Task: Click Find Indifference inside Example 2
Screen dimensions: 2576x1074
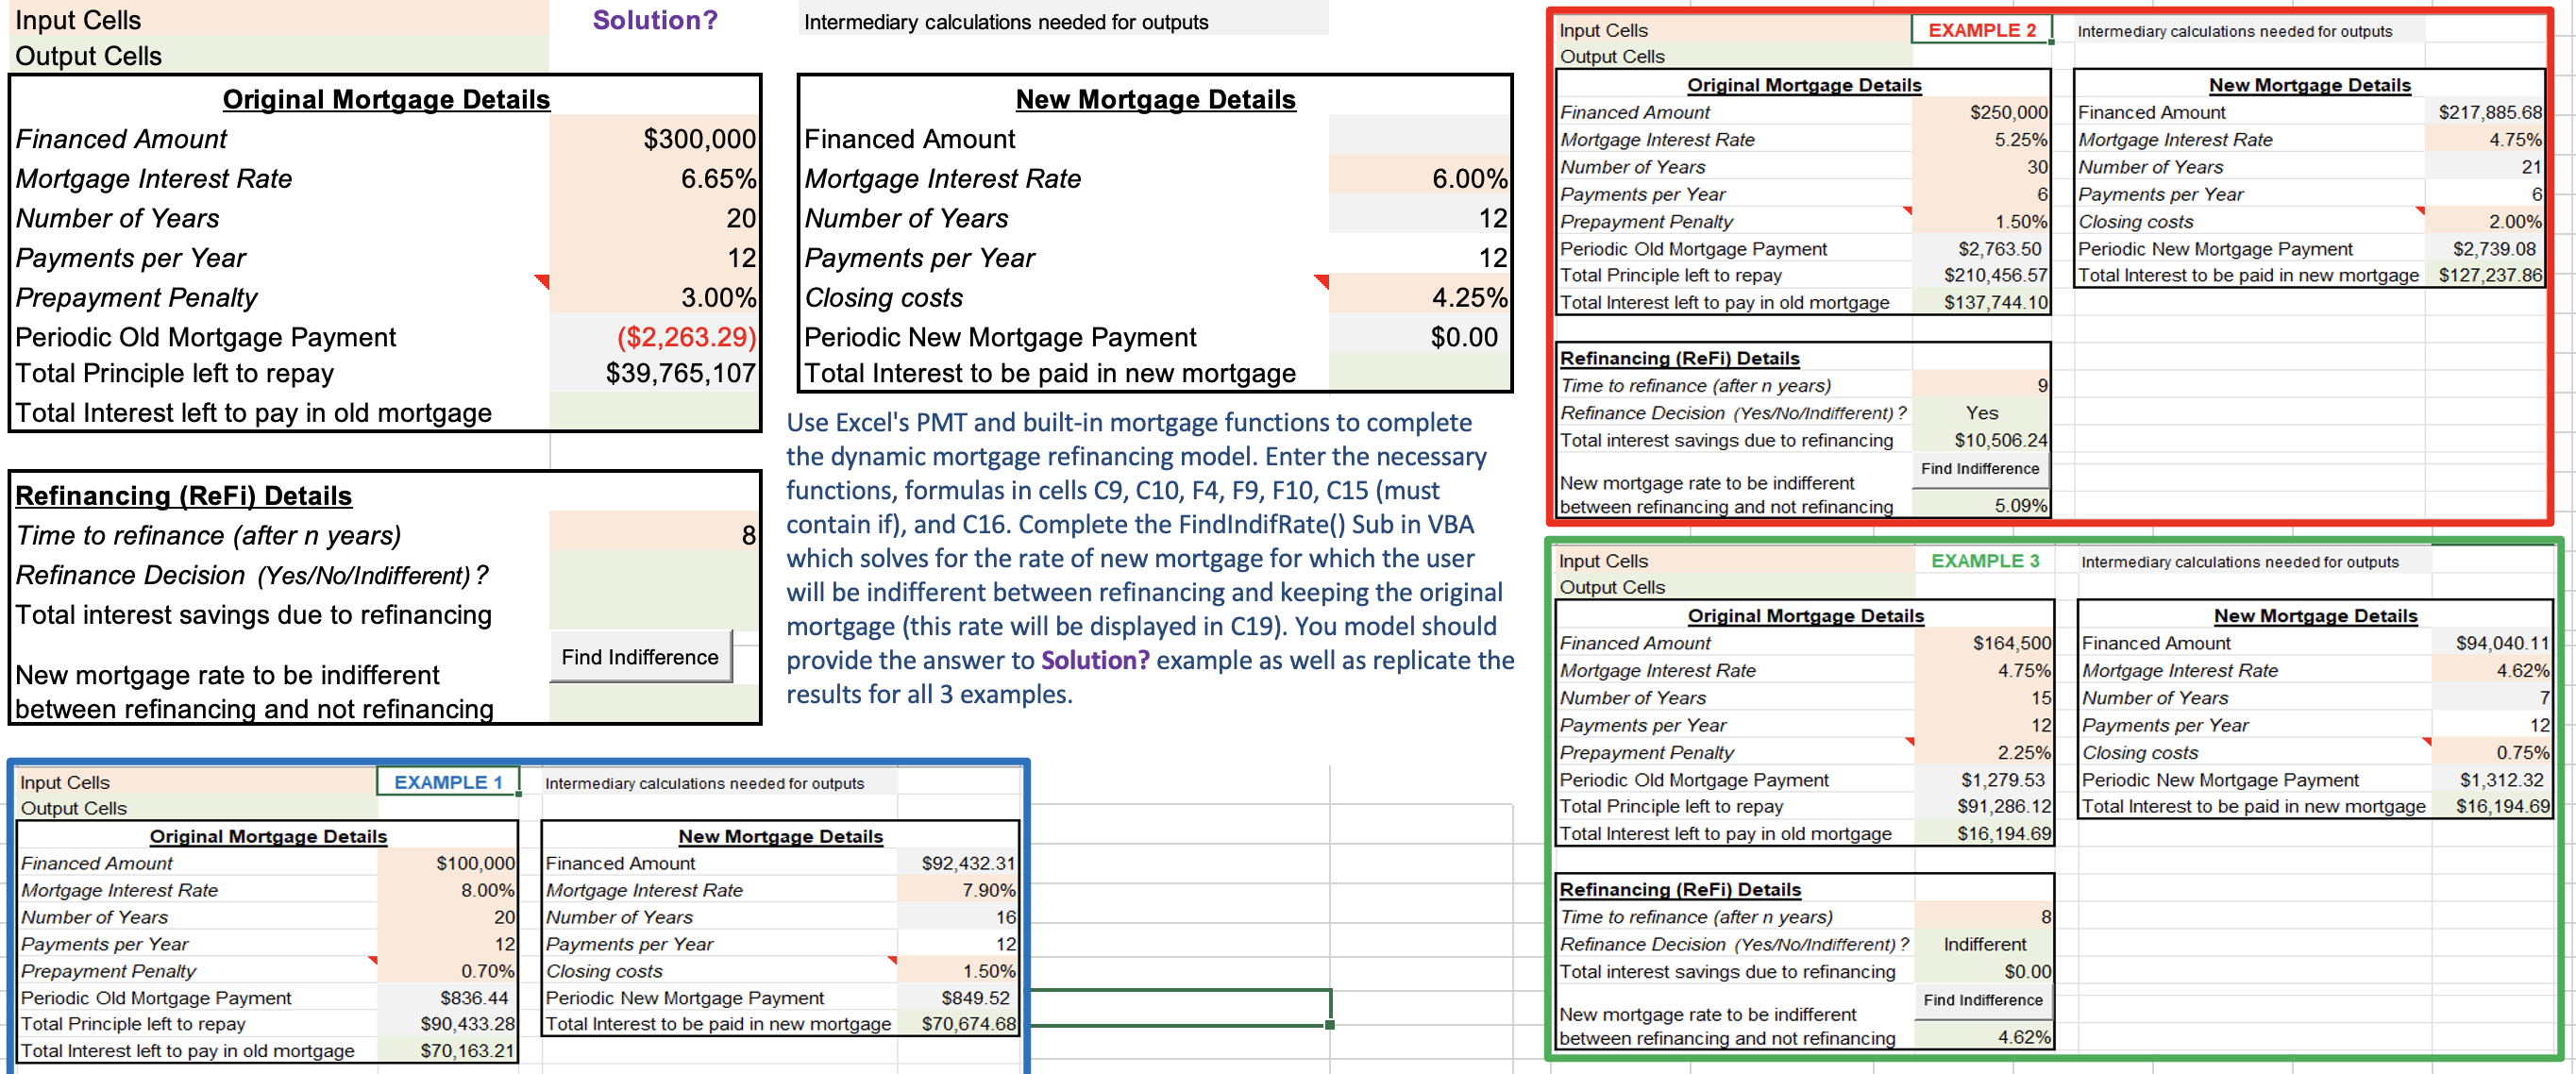Action: 1980,468
